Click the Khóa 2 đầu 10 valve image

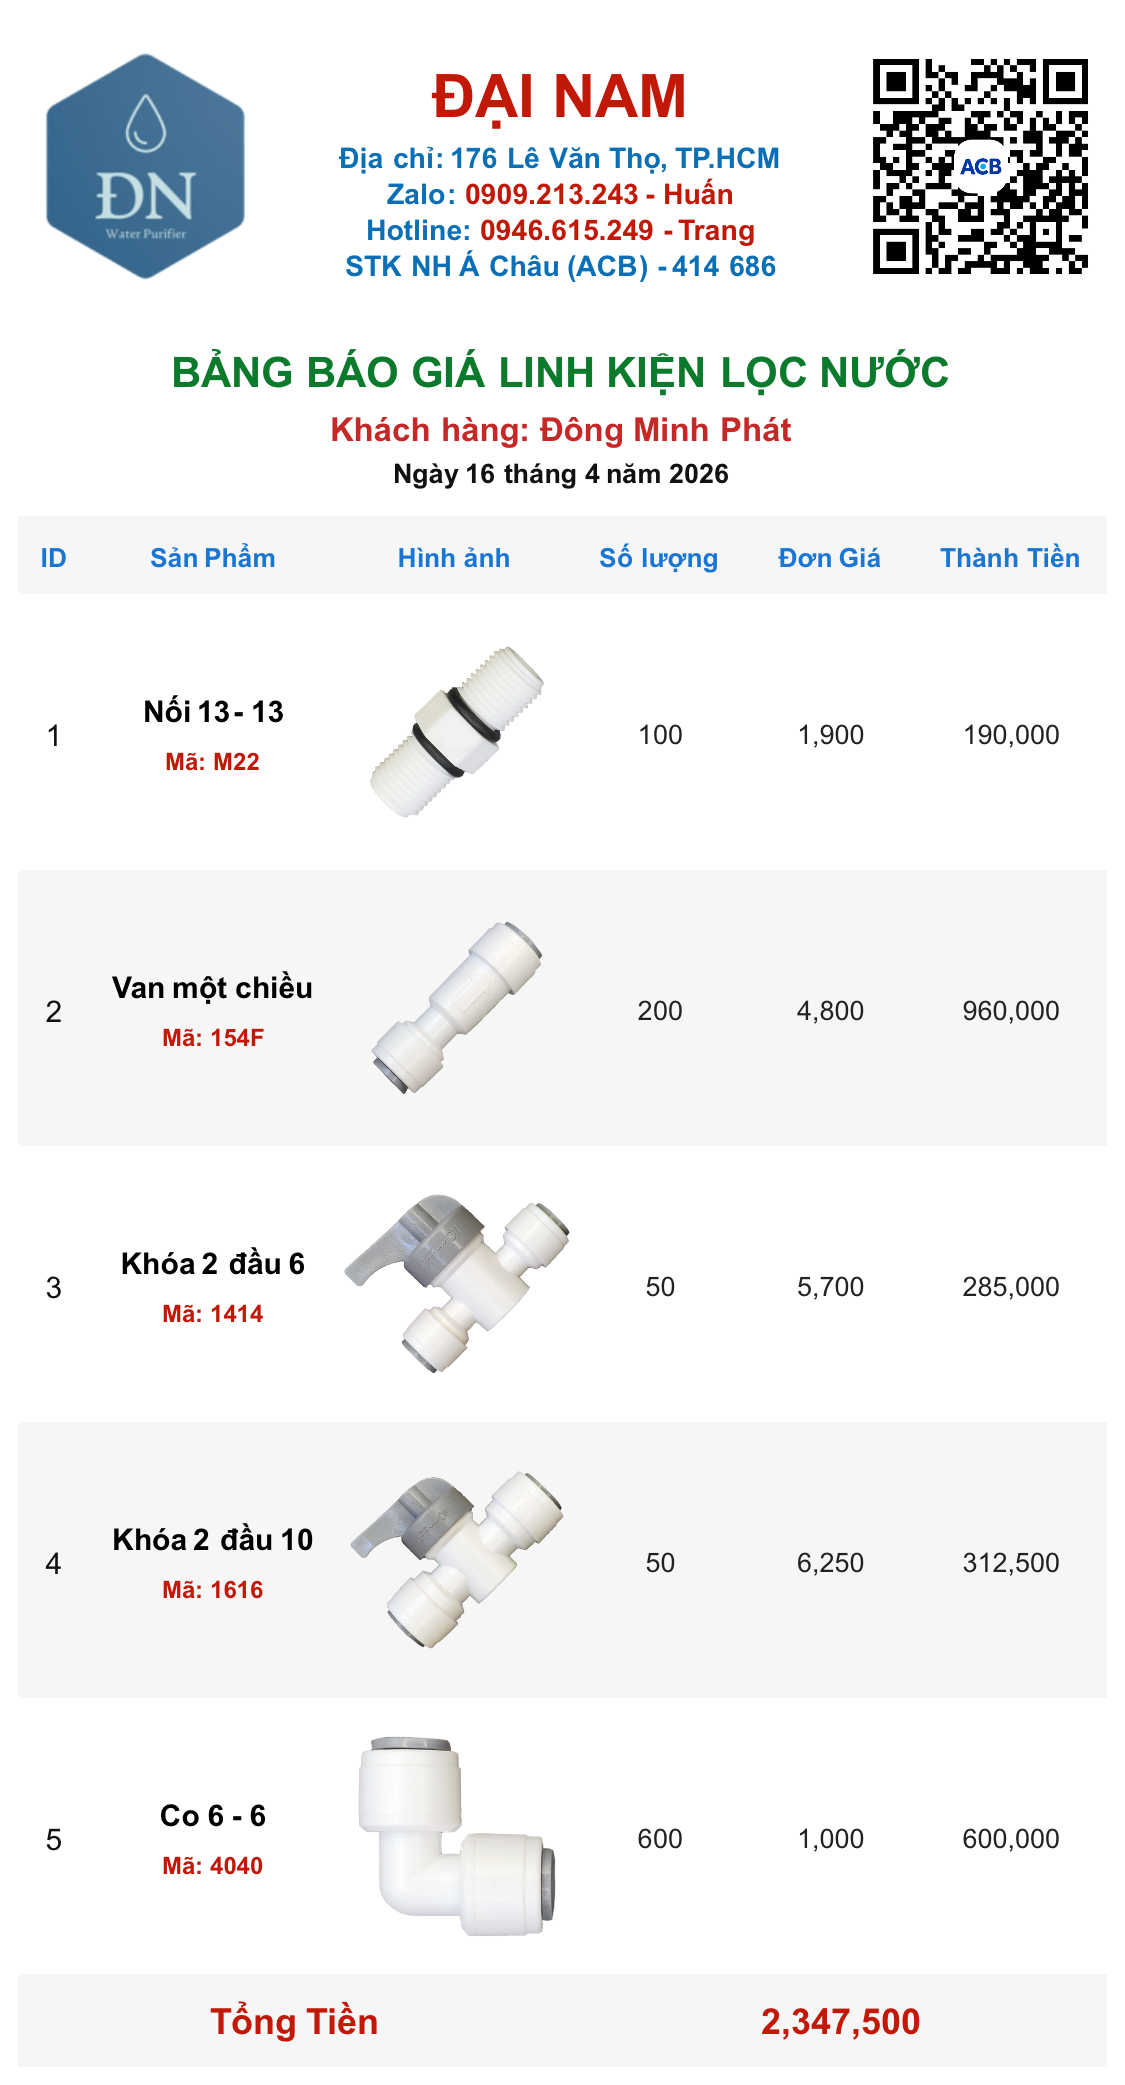tap(457, 1560)
